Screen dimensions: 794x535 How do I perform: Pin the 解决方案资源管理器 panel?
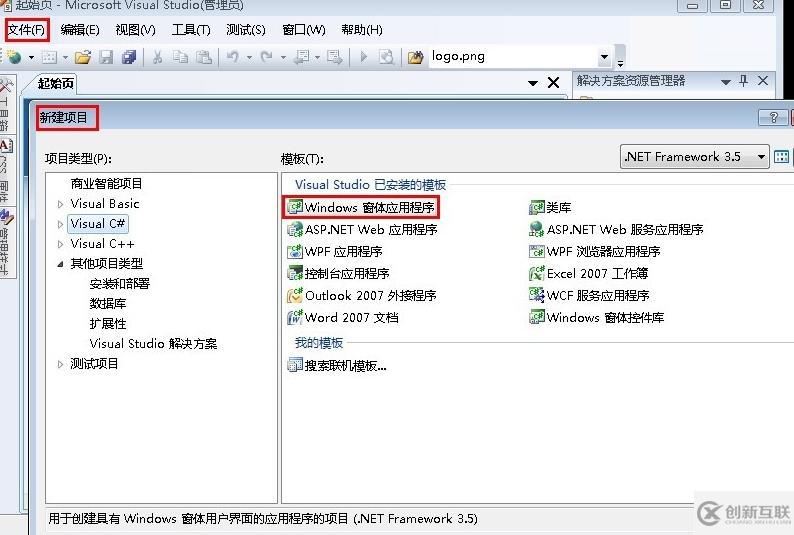(x=743, y=81)
